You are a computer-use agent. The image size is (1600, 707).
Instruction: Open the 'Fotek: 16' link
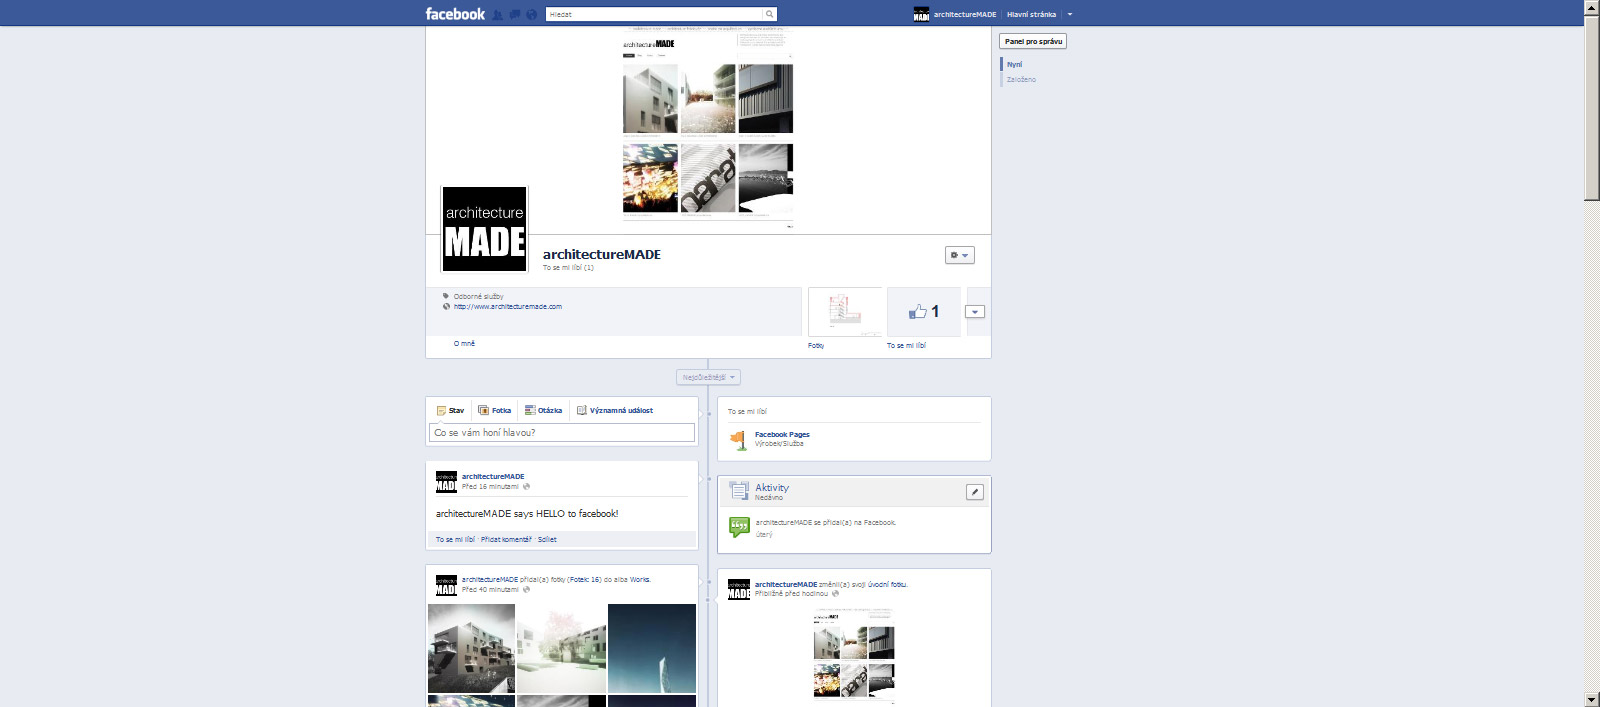pos(585,579)
